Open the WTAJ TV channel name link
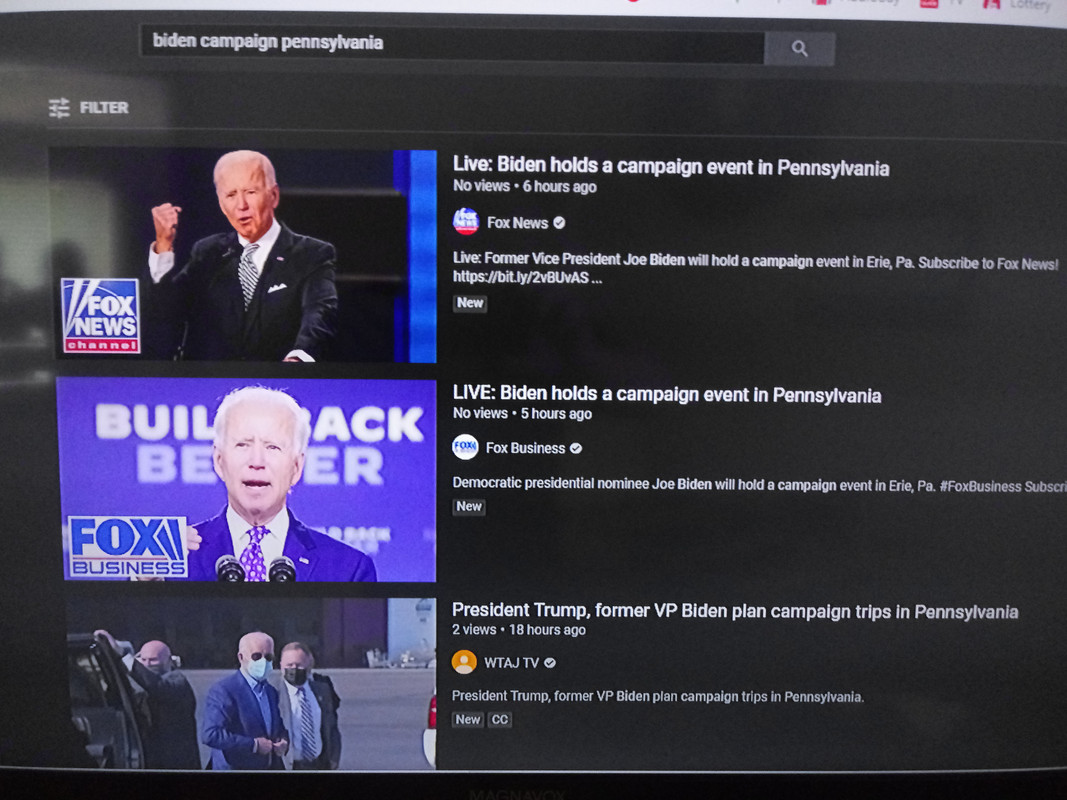The height and width of the screenshot is (800, 1067). click(511, 663)
